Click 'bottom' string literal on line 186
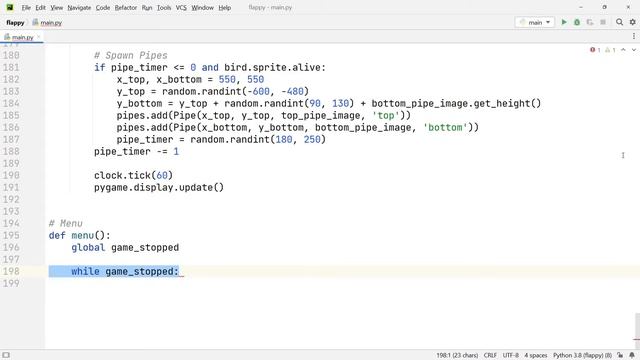The width and height of the screenshot is (640, 360). pos(445,127)
